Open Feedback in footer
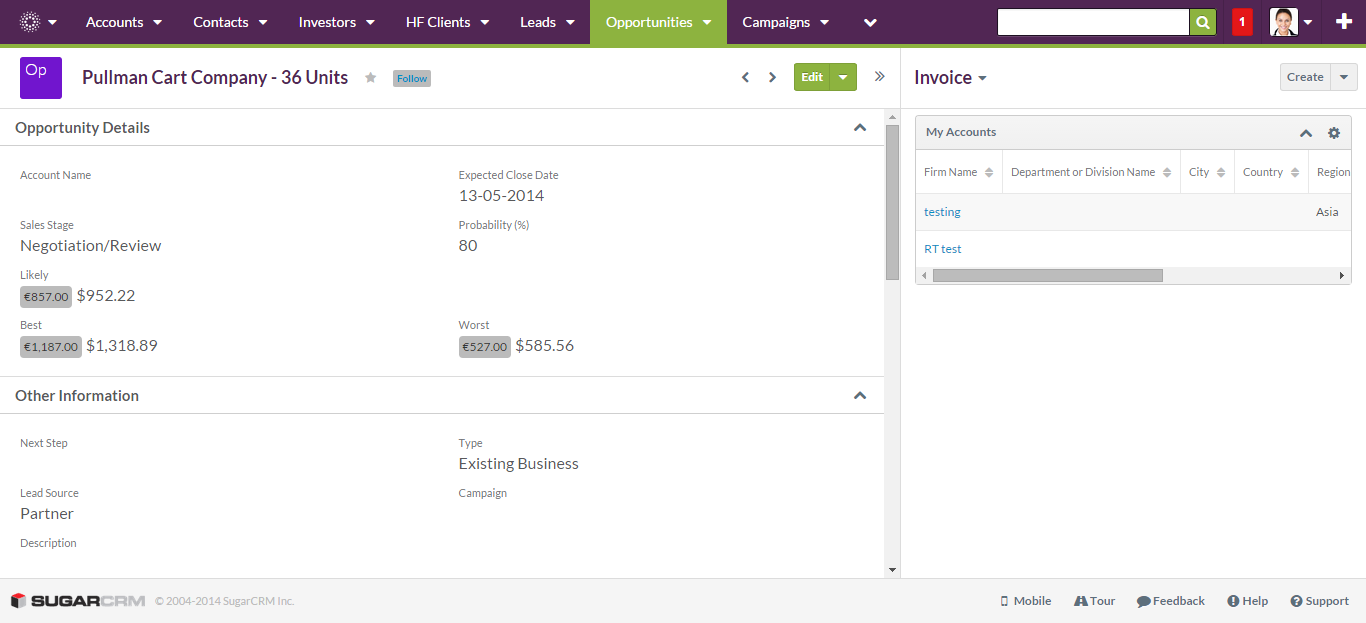Viewport: 1366px width, 623px height. pos(1170,601)
